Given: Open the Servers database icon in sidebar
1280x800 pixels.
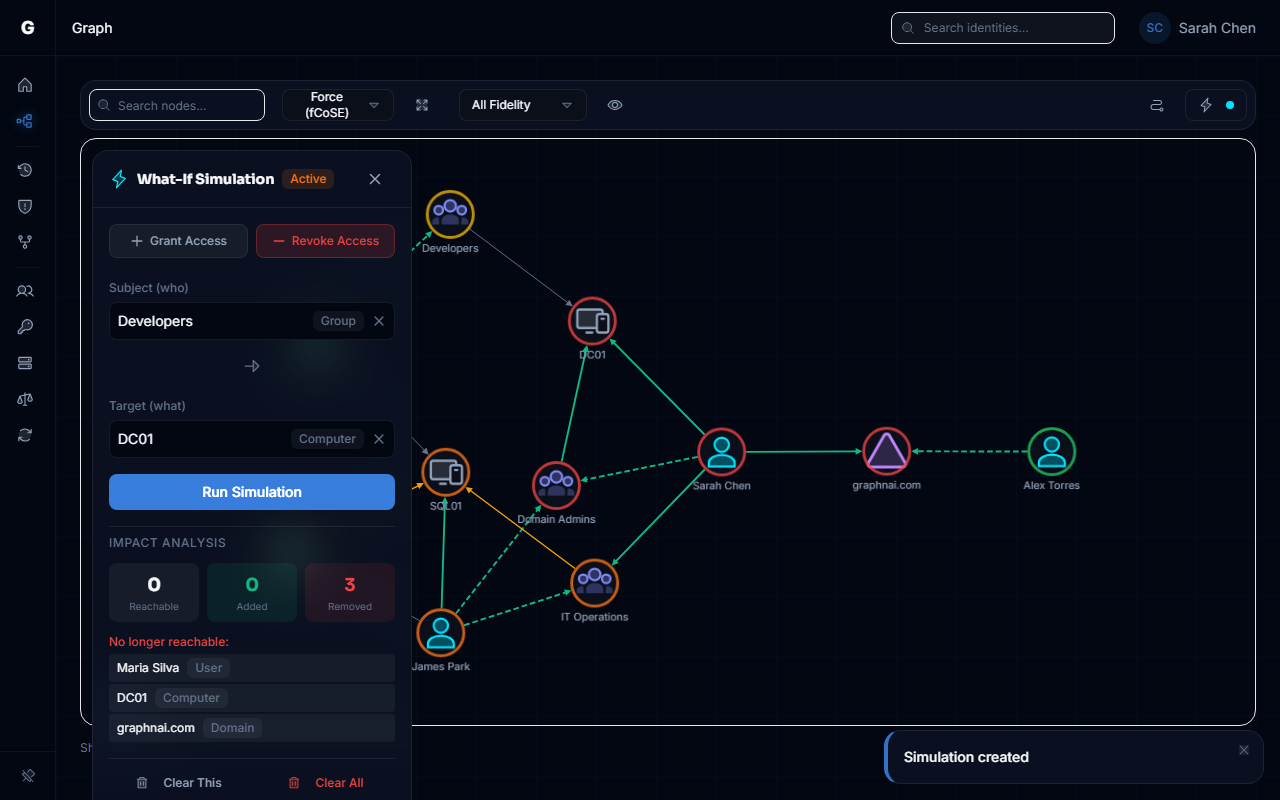Looking at the screenshot, I should 25,362.
